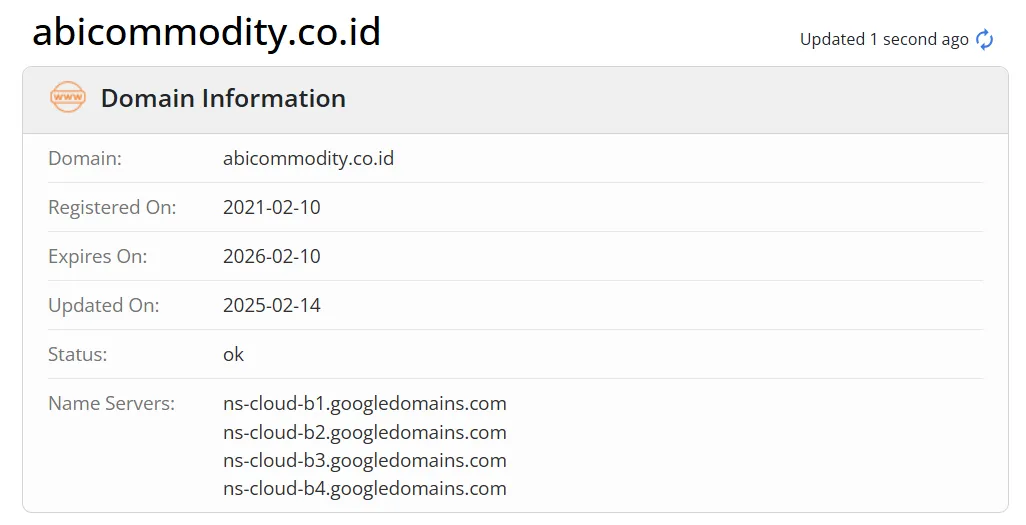
Task: Click the orange www globe icon
Action: pyautogui.click(x=68, y=98)
